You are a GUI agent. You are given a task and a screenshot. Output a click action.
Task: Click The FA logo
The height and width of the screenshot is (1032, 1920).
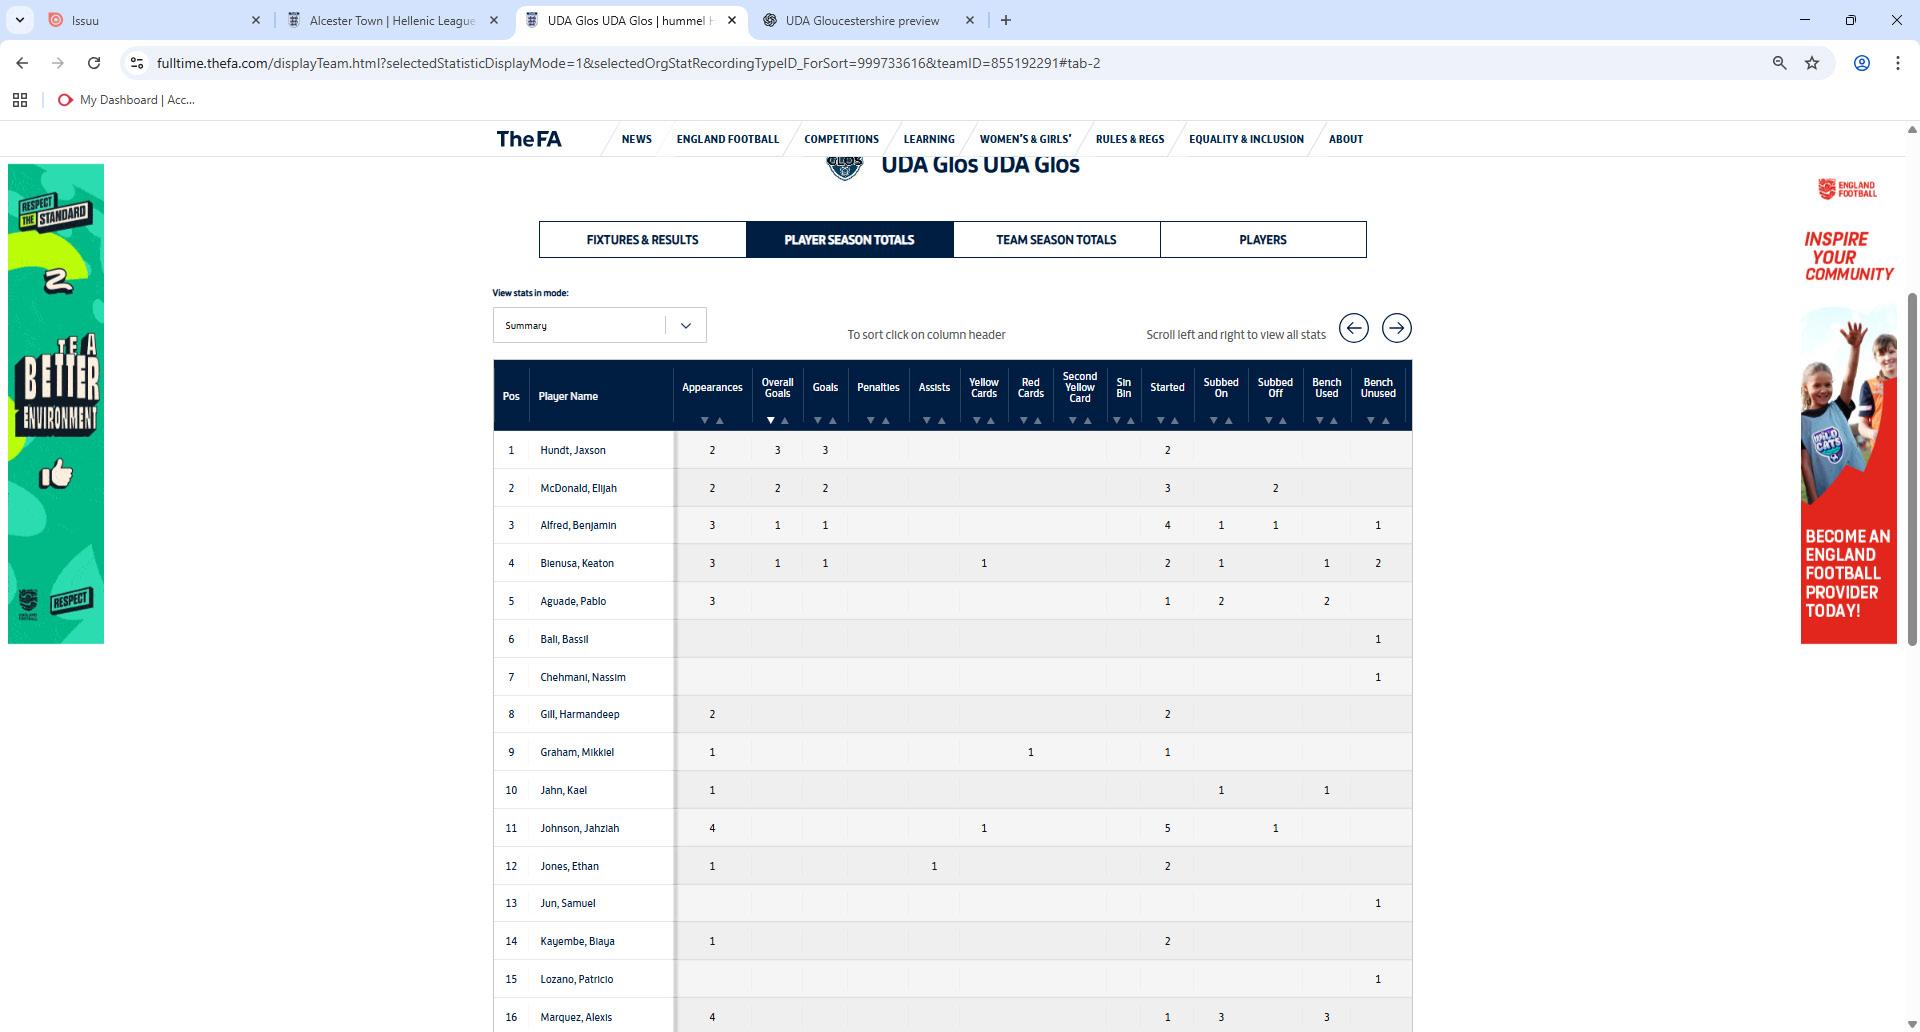coord(529,139)
